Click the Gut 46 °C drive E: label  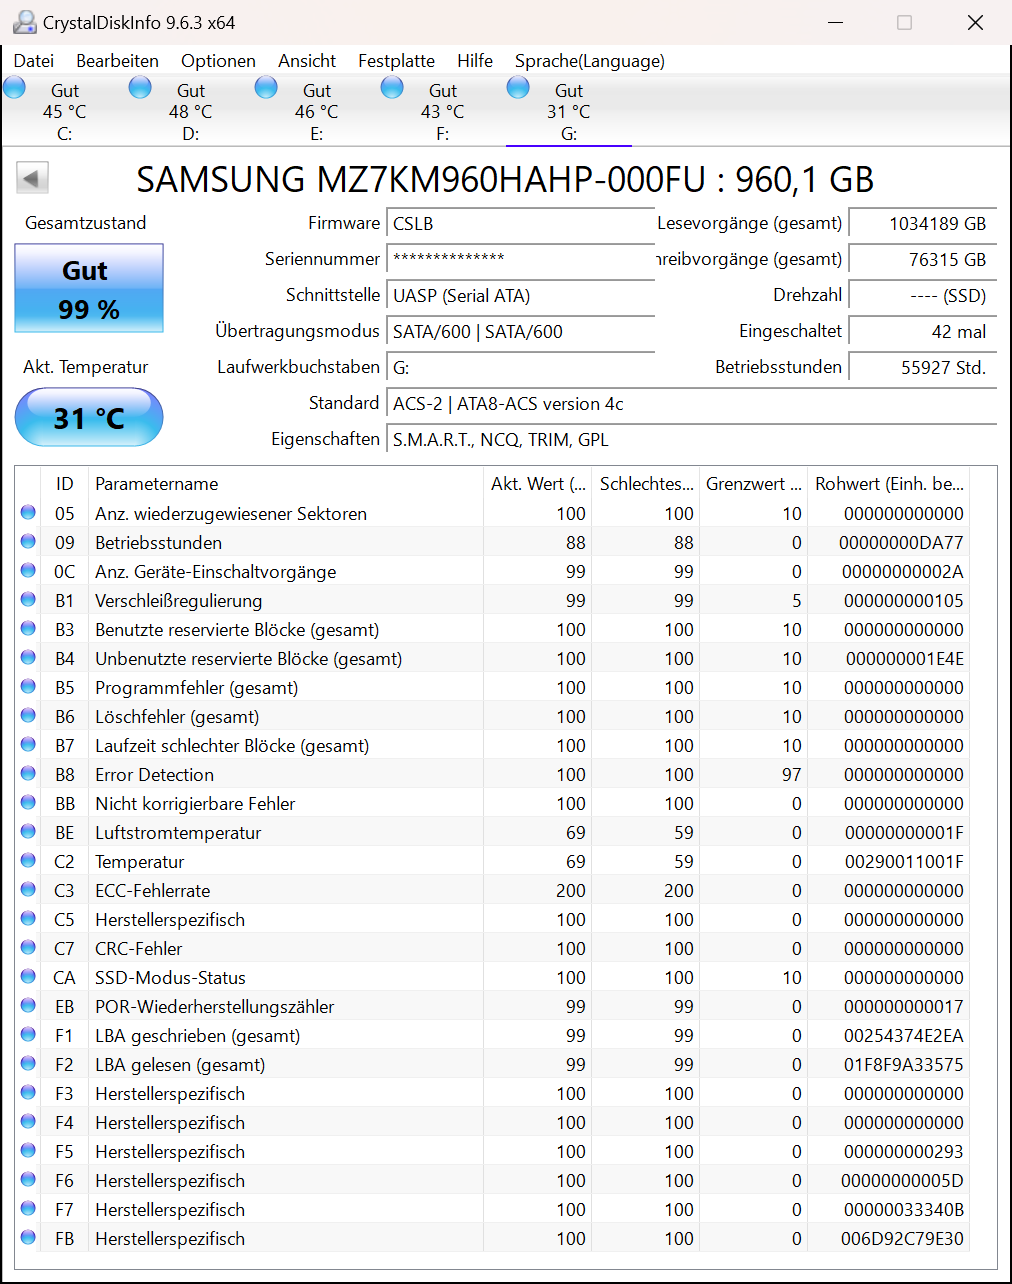click(317, 111)
